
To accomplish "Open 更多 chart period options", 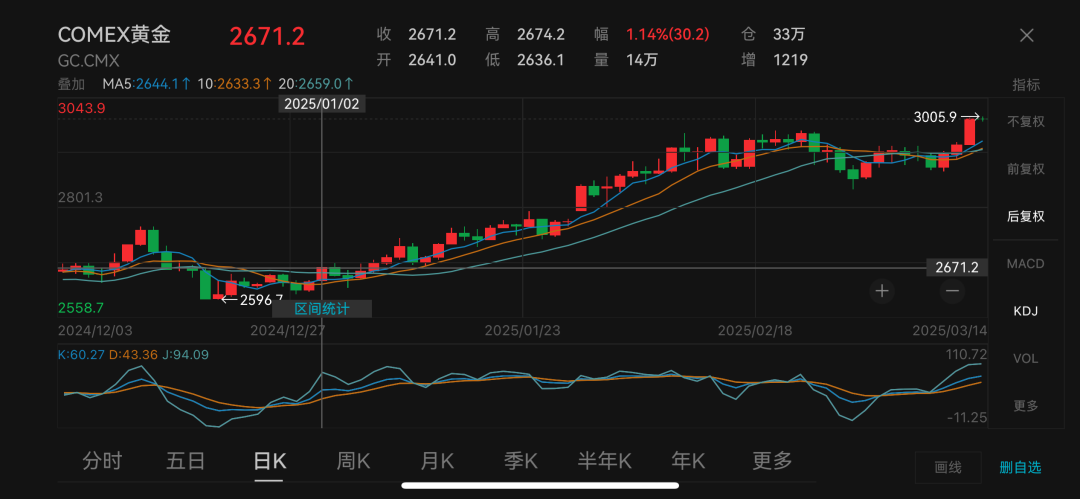I will pyautogui.click(x=772, y=461).
